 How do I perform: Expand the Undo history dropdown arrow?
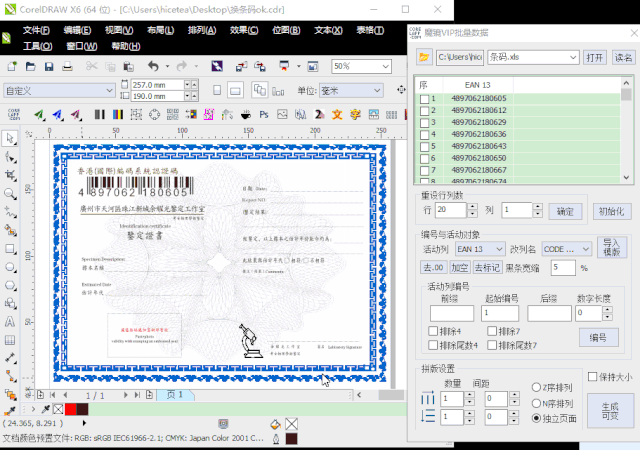tap(167, 66)
